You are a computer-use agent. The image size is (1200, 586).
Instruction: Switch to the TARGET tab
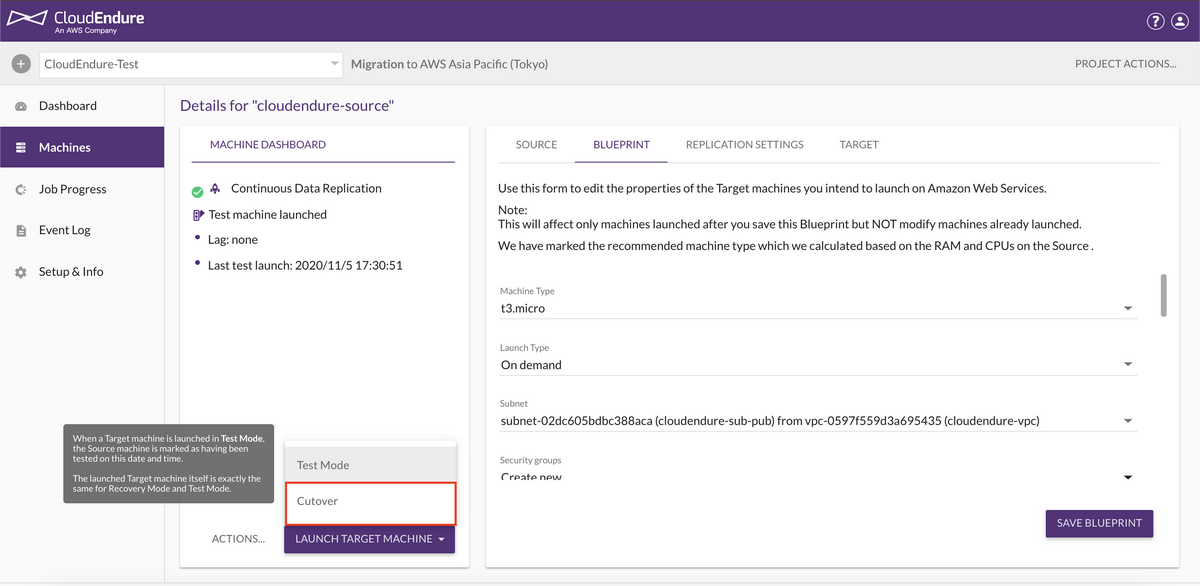[x=859, y=145]
